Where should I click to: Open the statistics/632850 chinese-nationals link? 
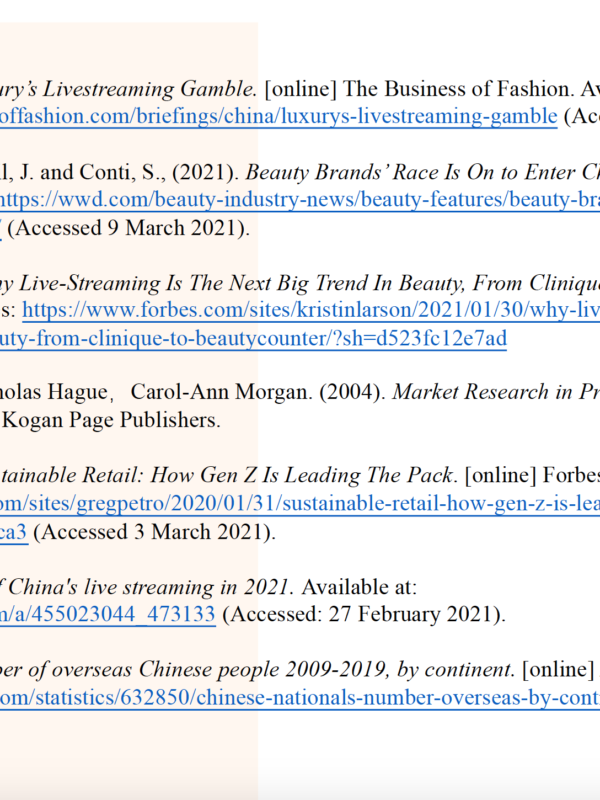(x=300, y=697)
